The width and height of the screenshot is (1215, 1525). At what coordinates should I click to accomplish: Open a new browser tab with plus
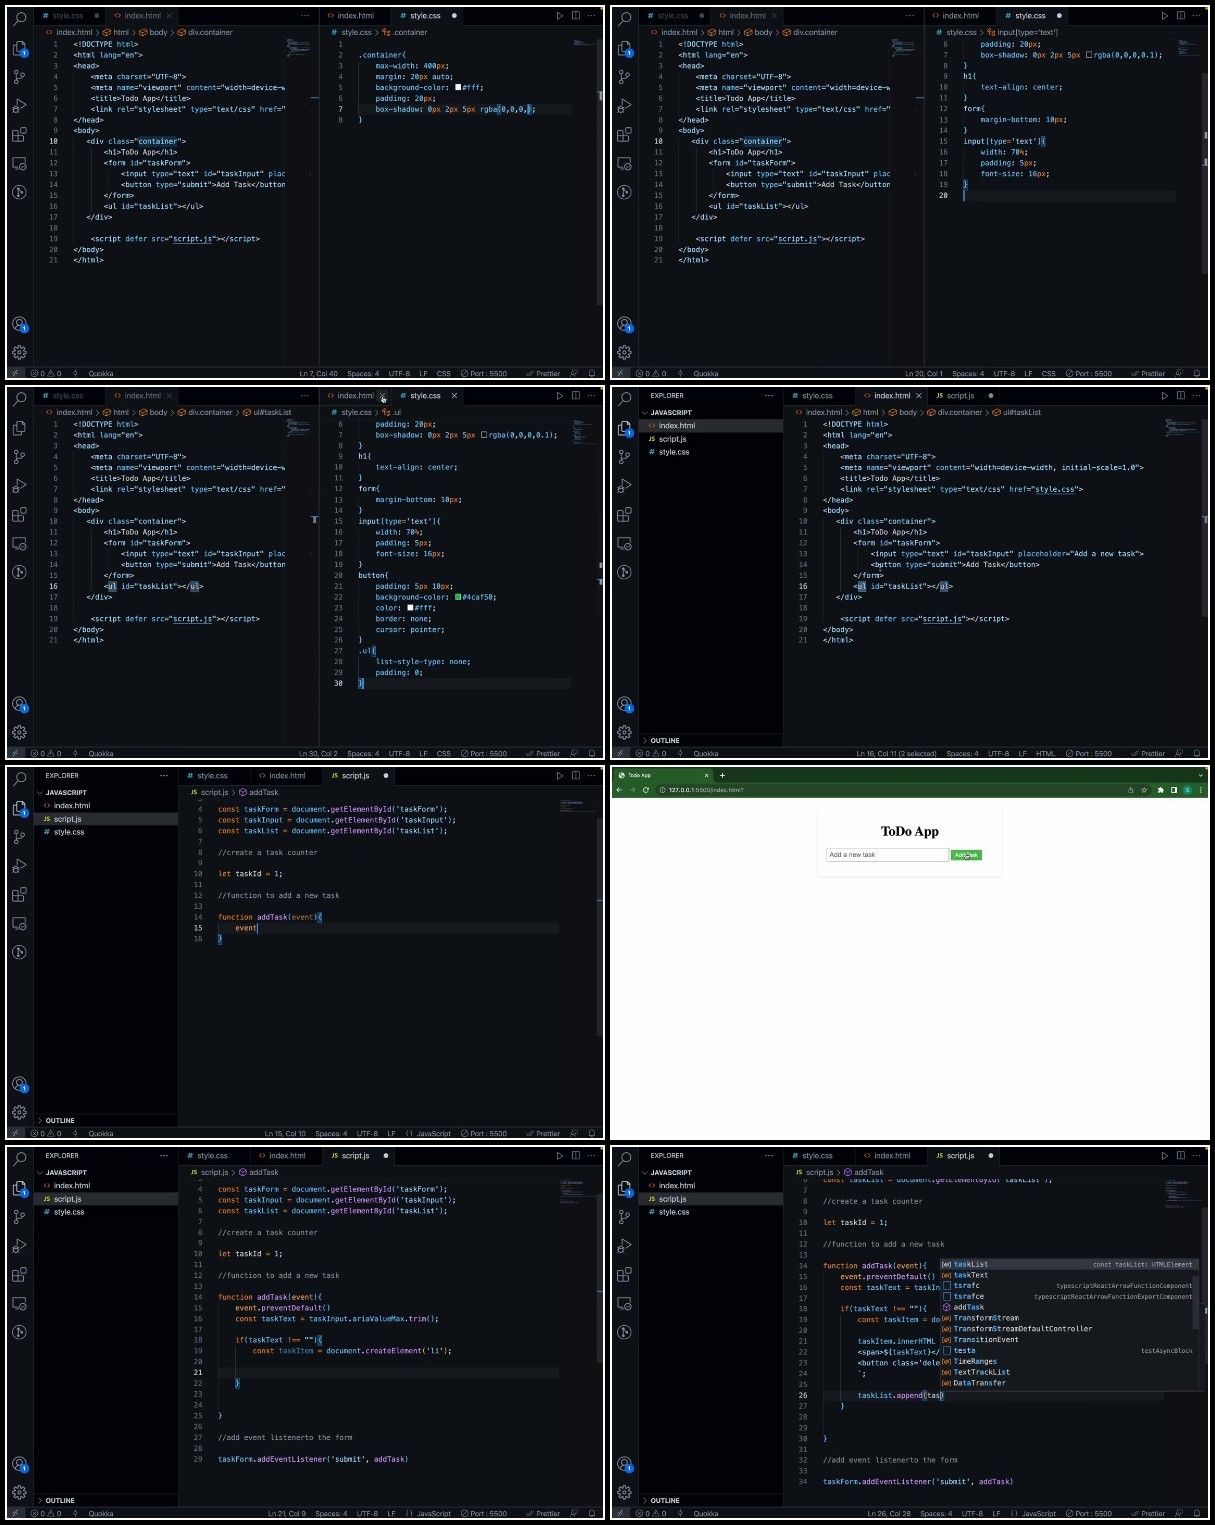(x=722, y=775)
